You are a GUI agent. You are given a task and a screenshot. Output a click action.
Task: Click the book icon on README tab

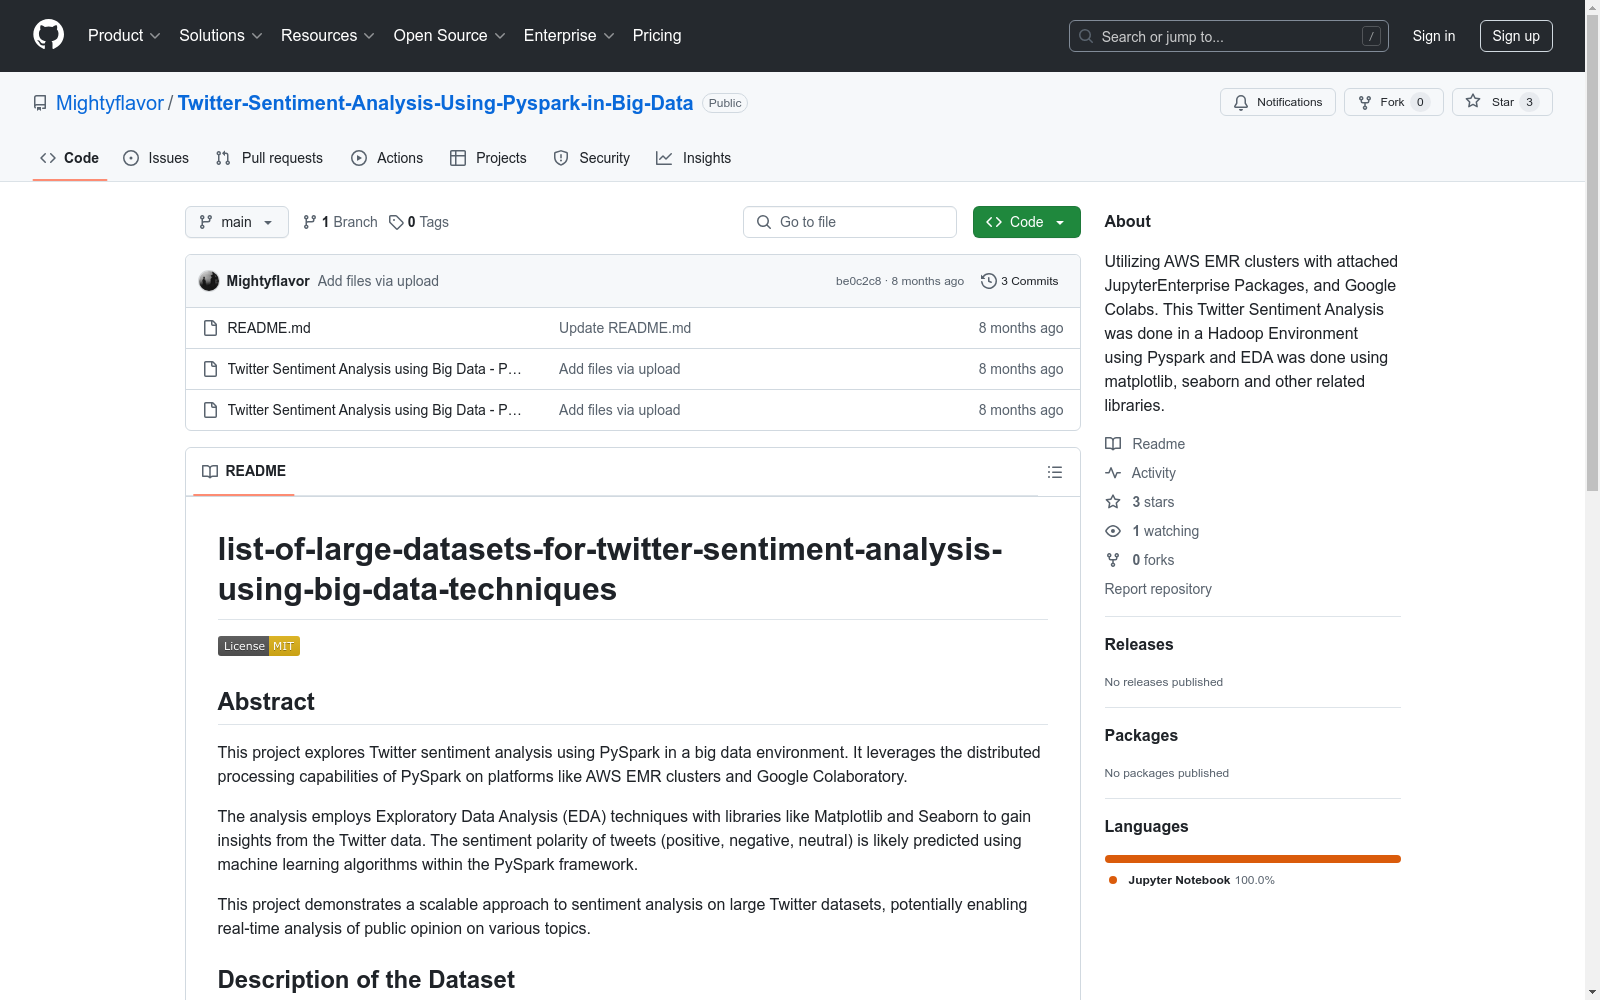point(210,471)
